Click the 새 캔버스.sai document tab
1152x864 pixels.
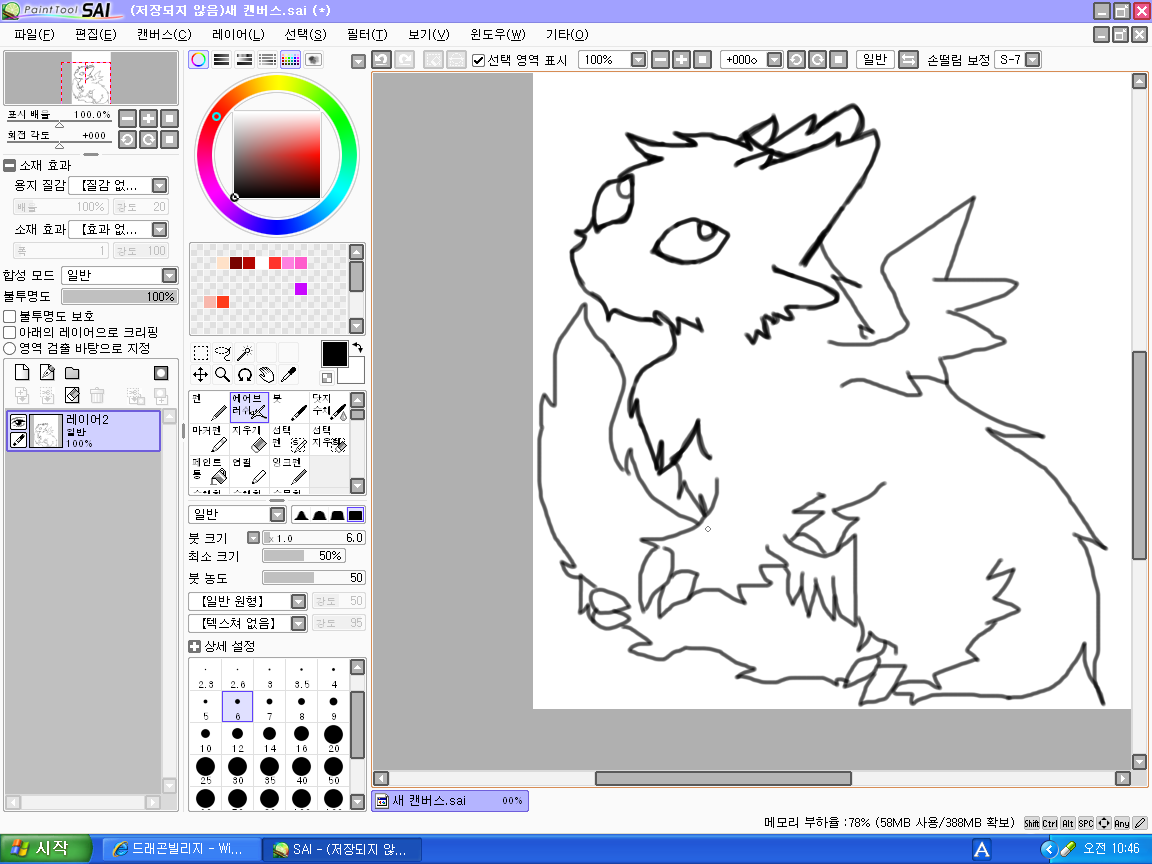coord(450,801)
